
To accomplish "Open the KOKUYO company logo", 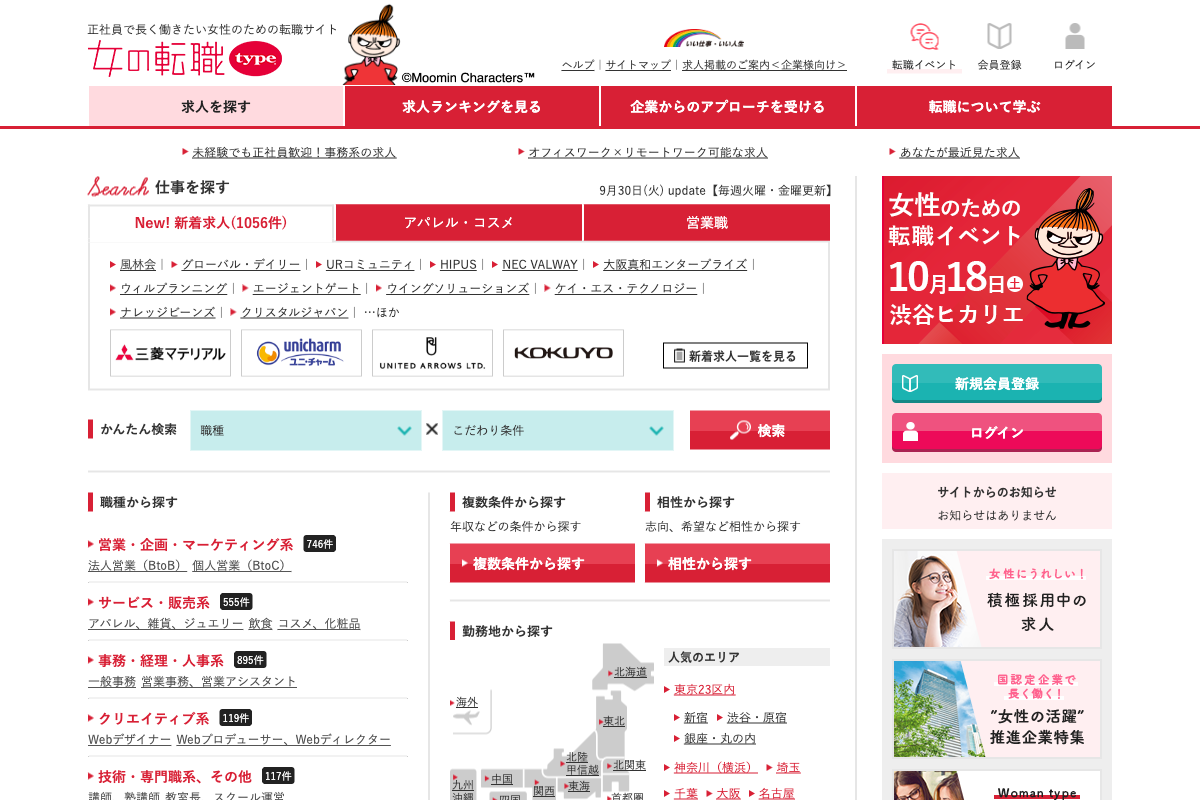I will pos(563,353).
